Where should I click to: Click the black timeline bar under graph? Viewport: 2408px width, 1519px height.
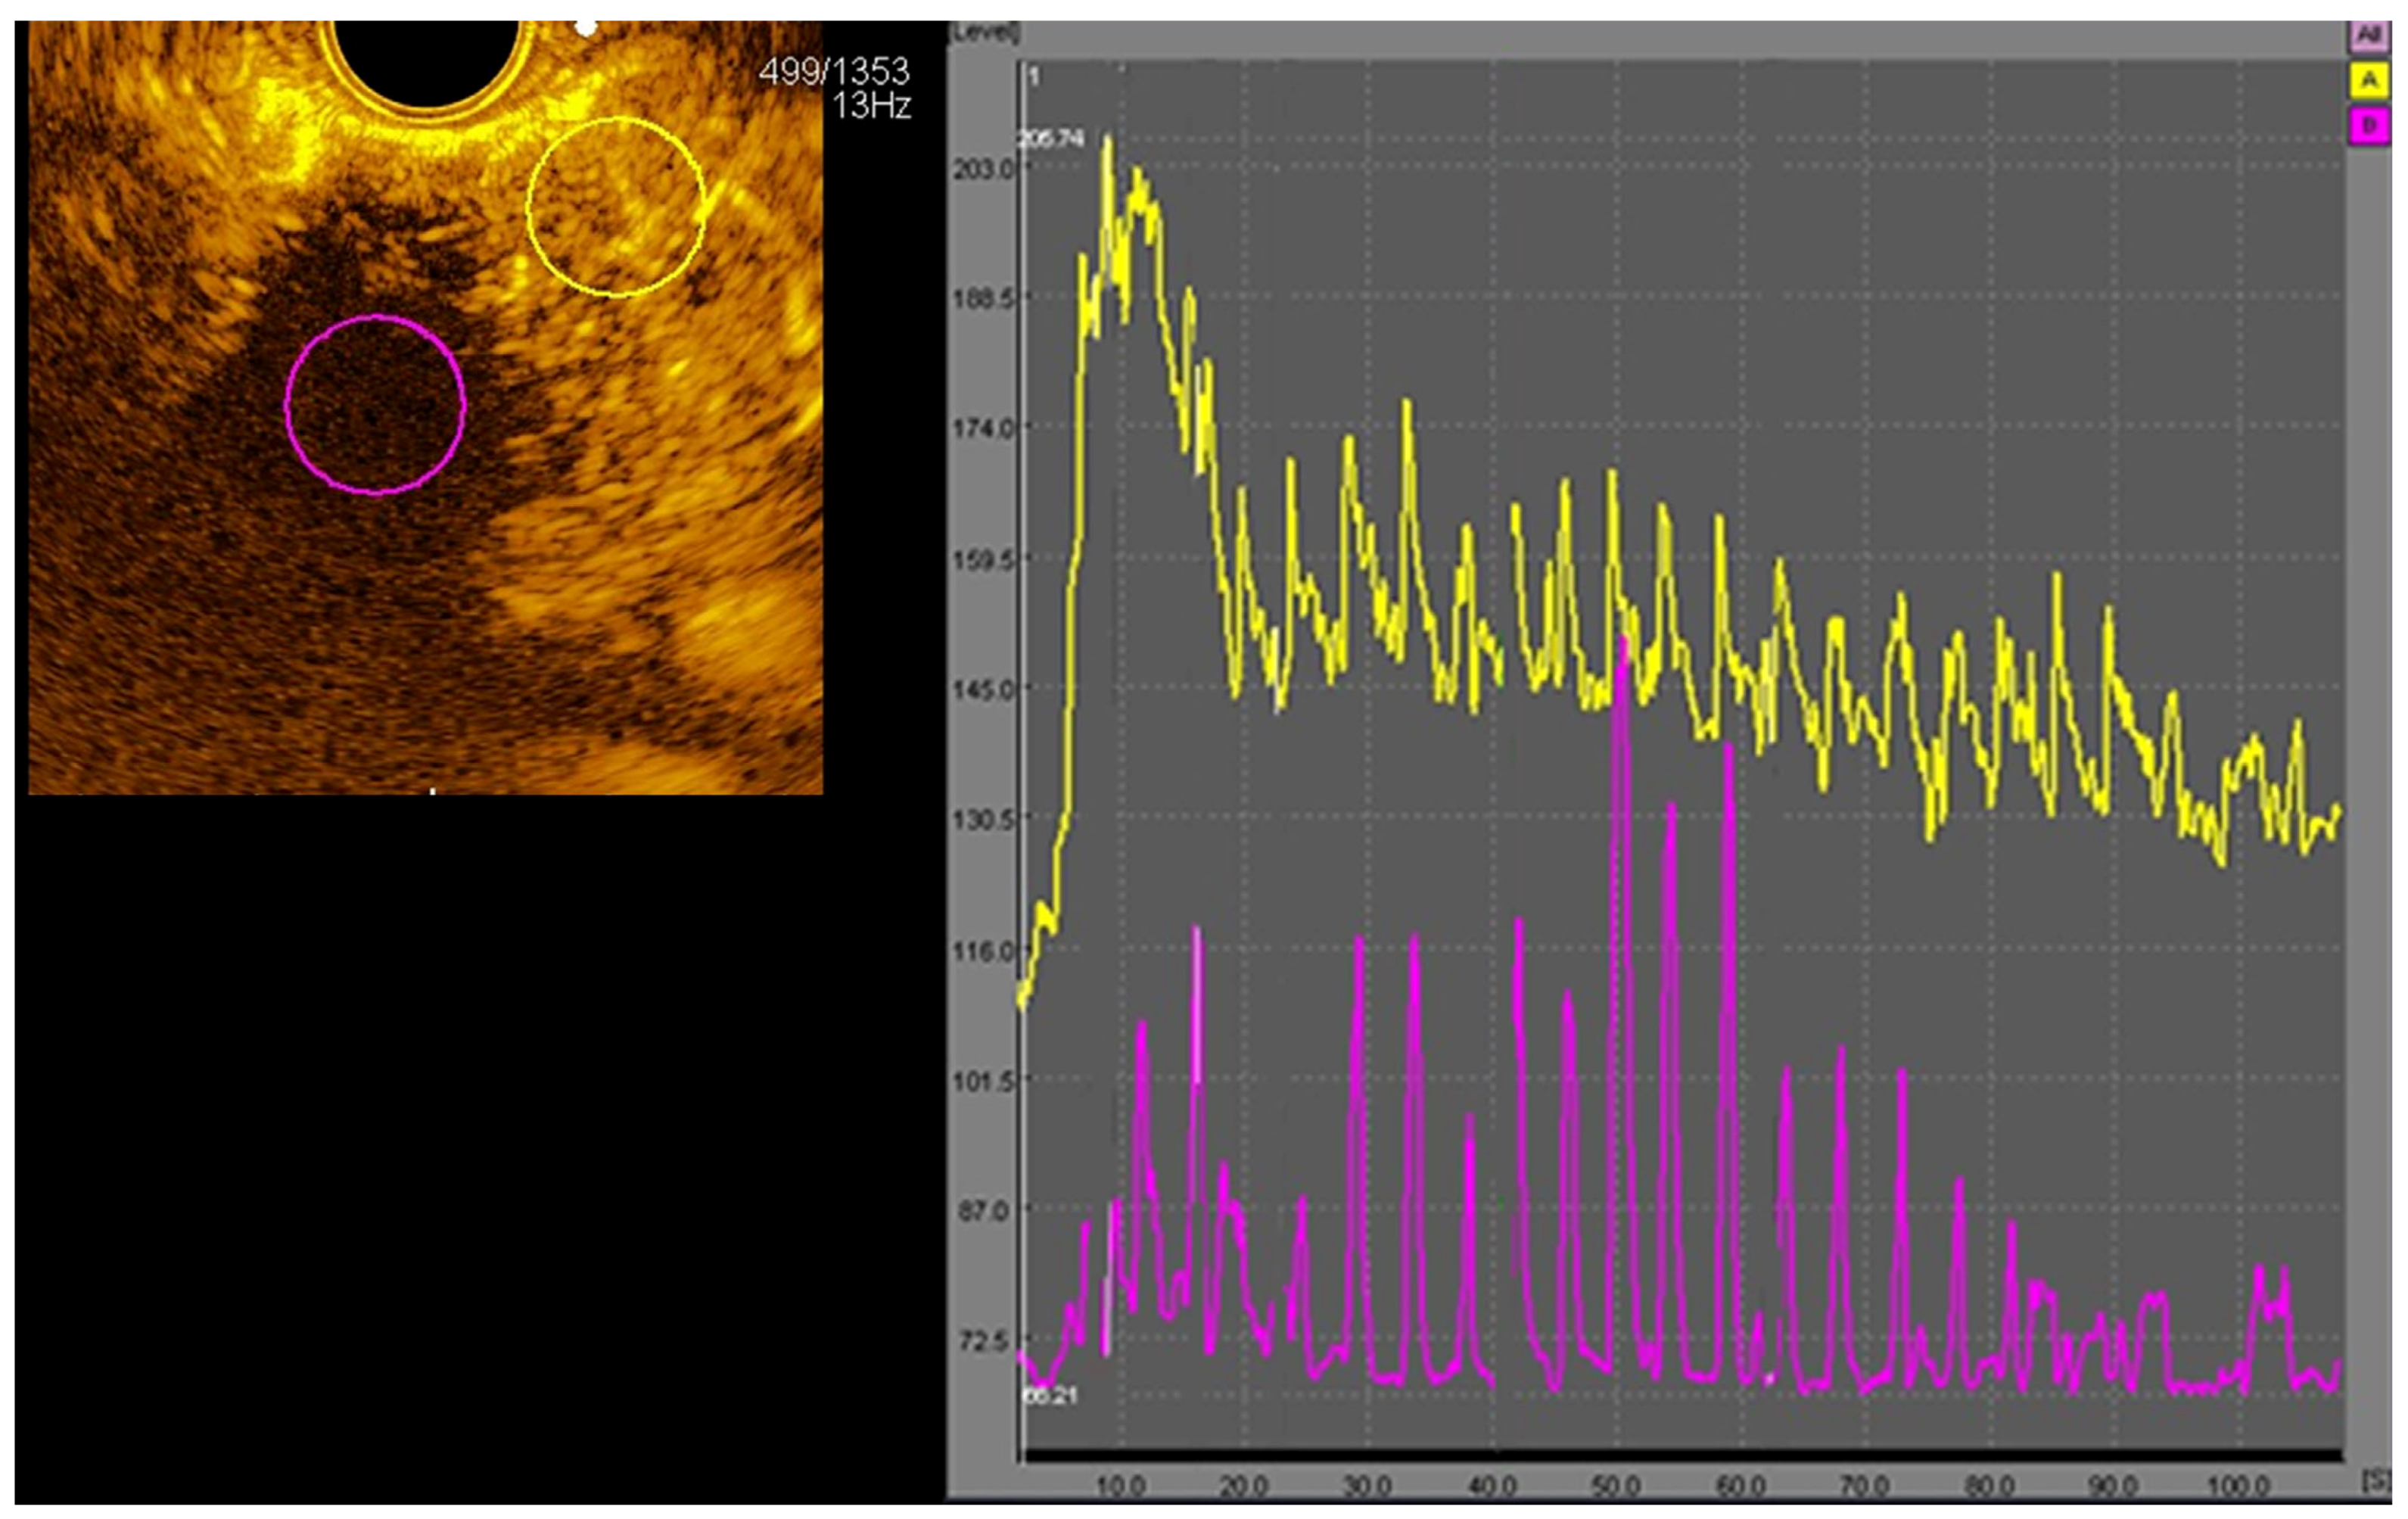pyautogui.click(x=1680, y=1455)
